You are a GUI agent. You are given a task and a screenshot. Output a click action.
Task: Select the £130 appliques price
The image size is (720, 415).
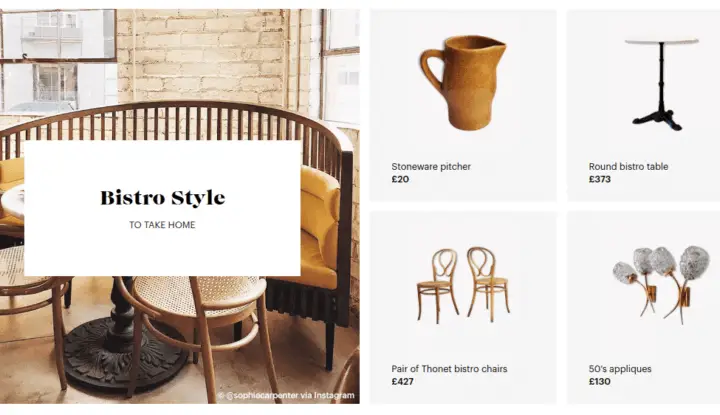pyautogui.click(x=600, y=381)
